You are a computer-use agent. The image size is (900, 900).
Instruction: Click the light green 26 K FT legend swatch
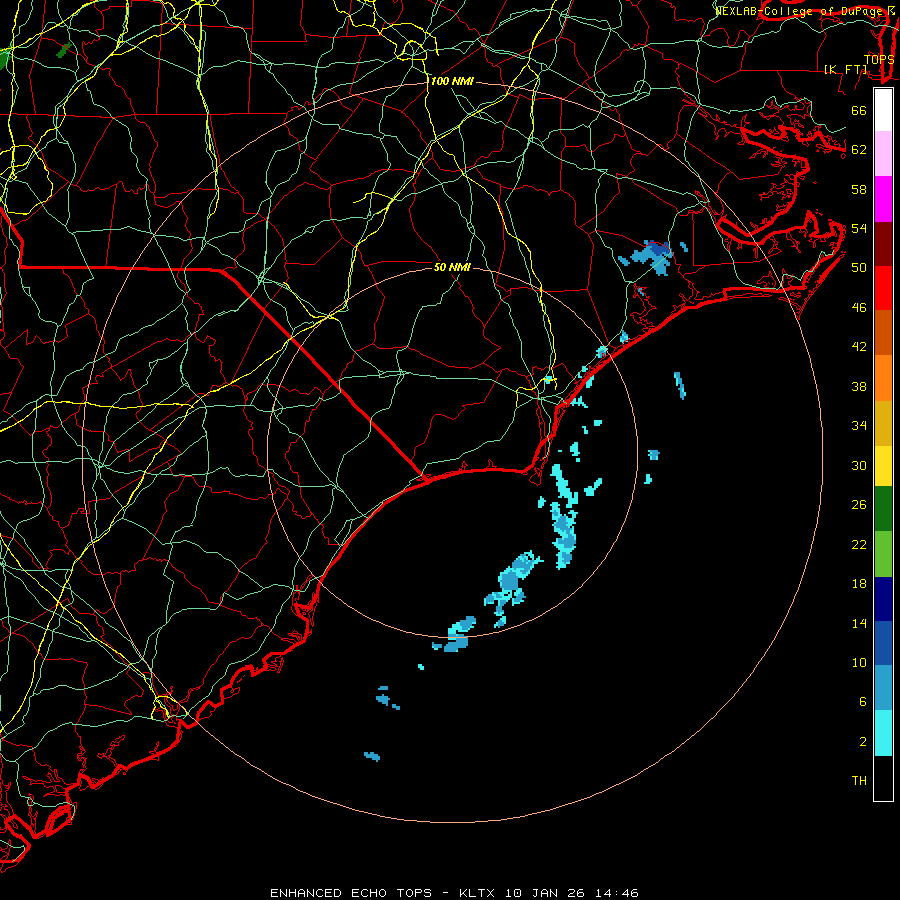pyautogui.click(x=883, y=554)
